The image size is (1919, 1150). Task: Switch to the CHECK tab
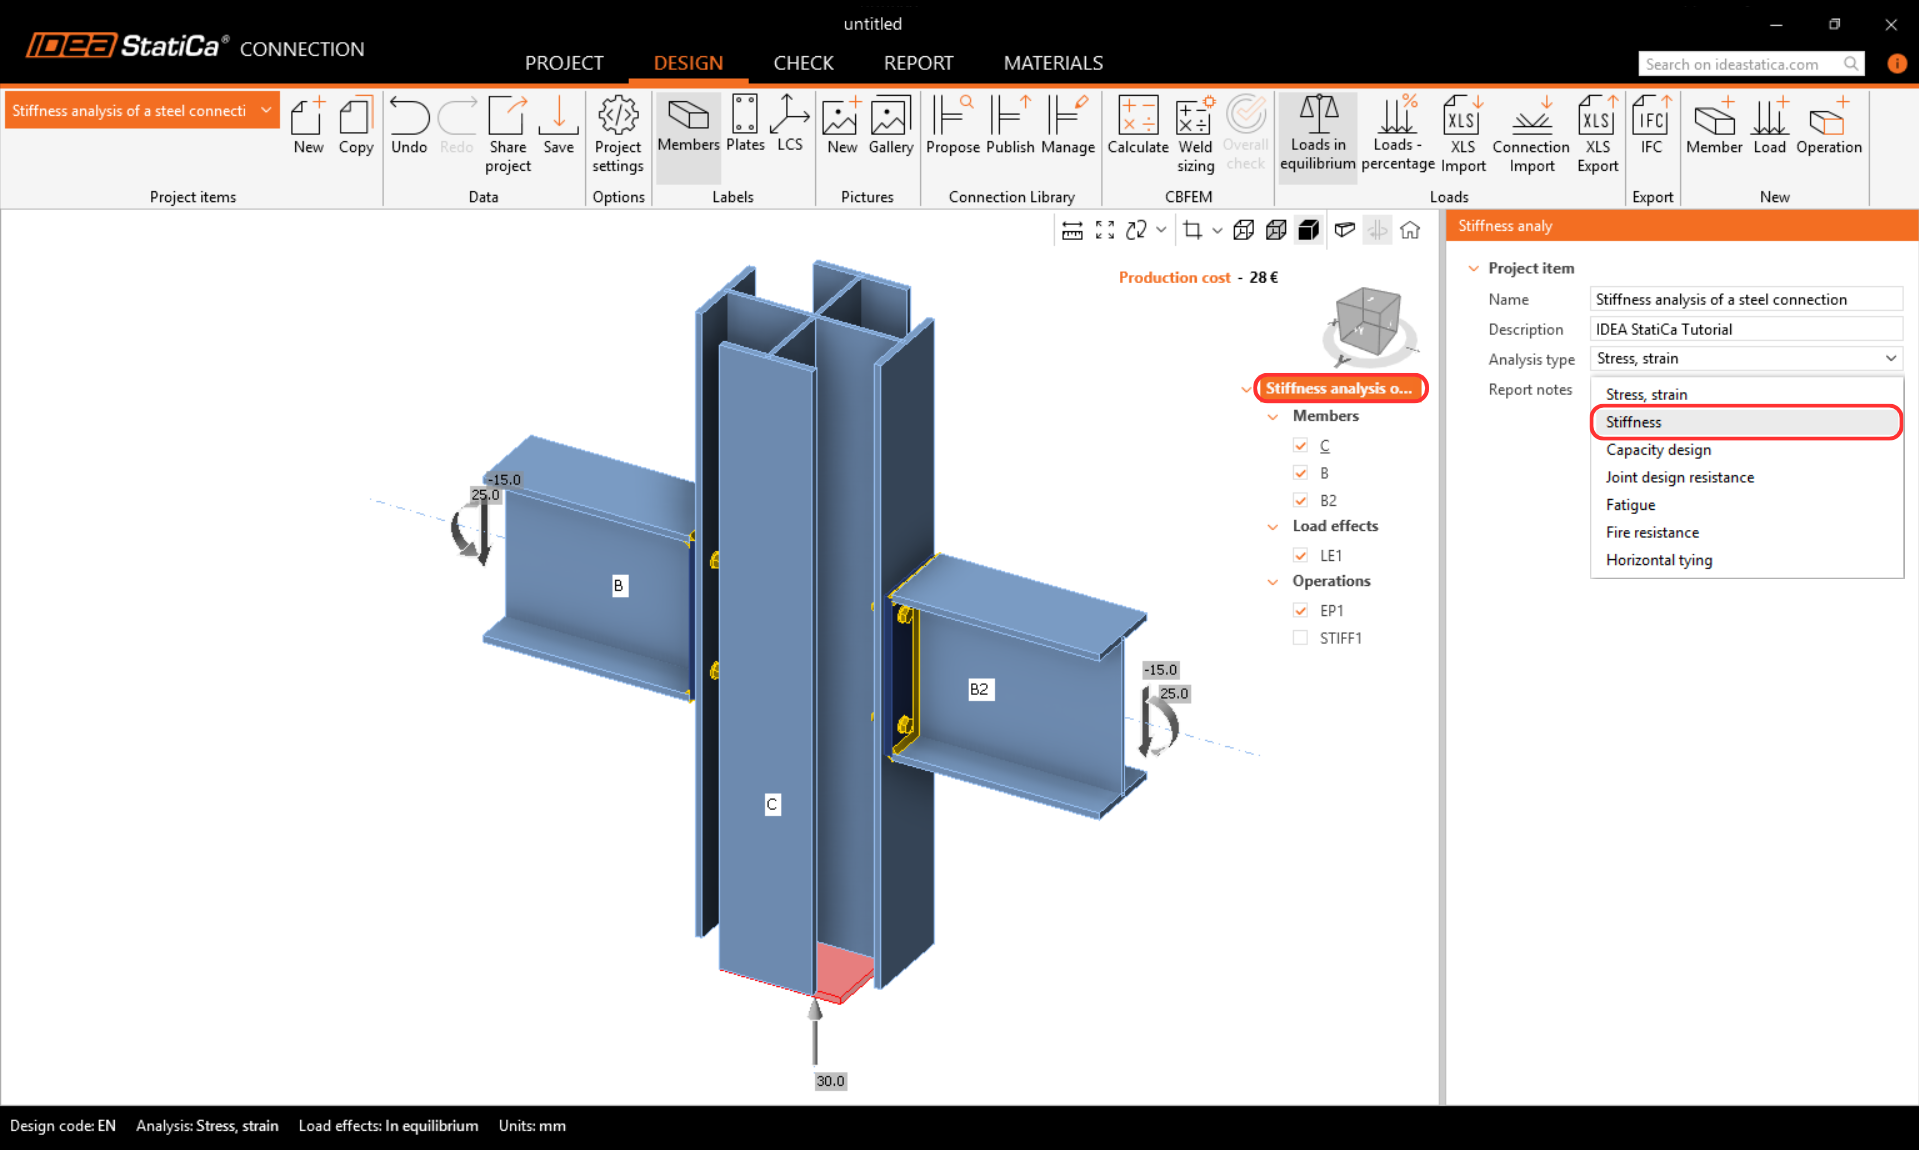[803, 63]
